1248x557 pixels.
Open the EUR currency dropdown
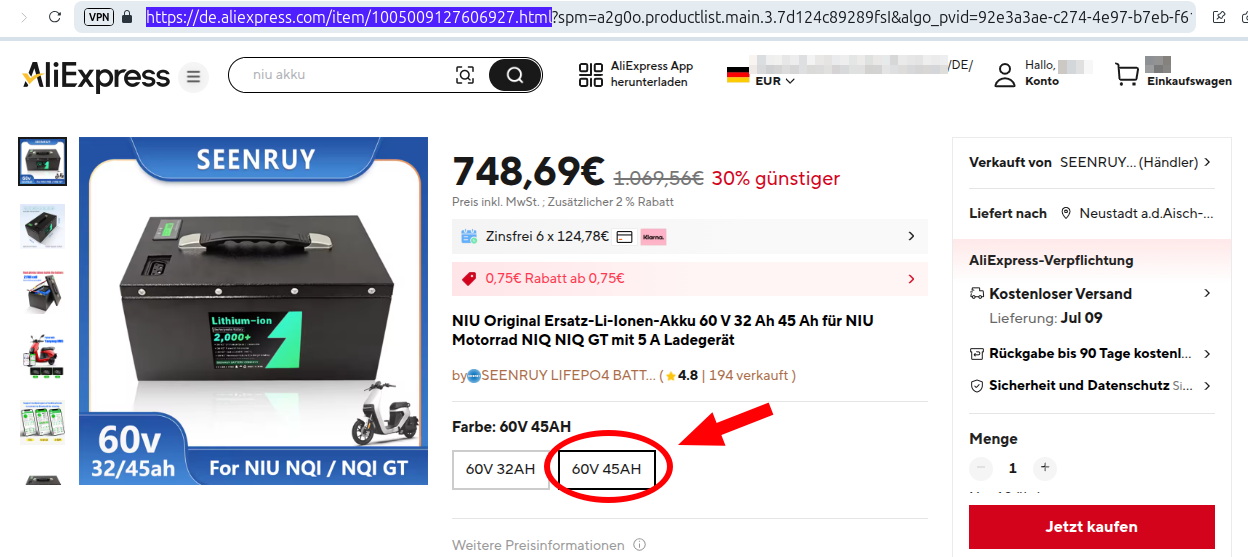pos(775,81)
